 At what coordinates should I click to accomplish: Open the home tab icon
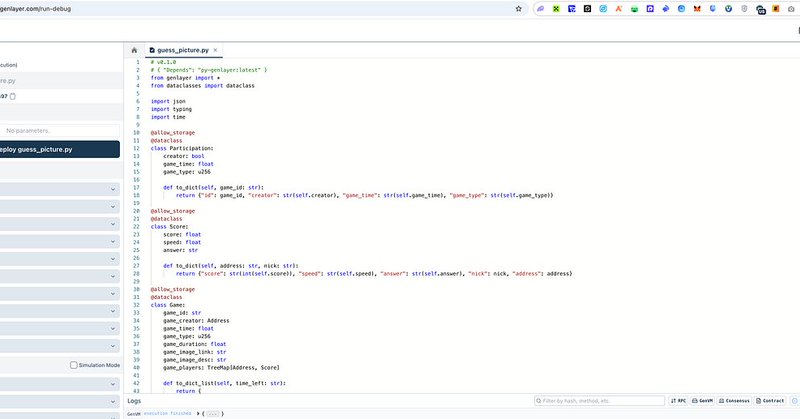click(134, 50)
